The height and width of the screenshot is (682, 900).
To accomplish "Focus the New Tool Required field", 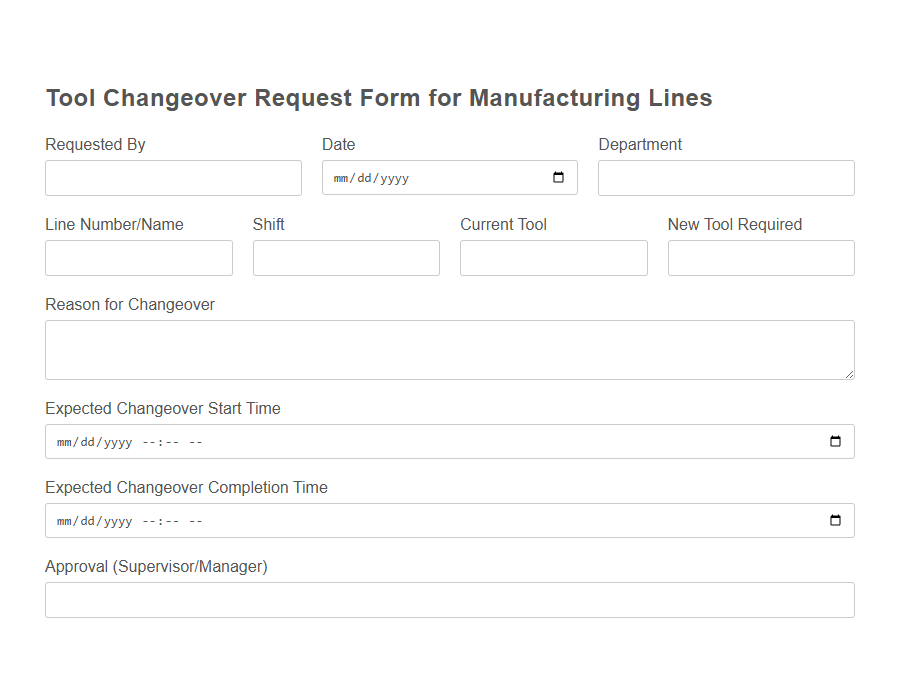I will pyautogui.click(x=760, y=257).
